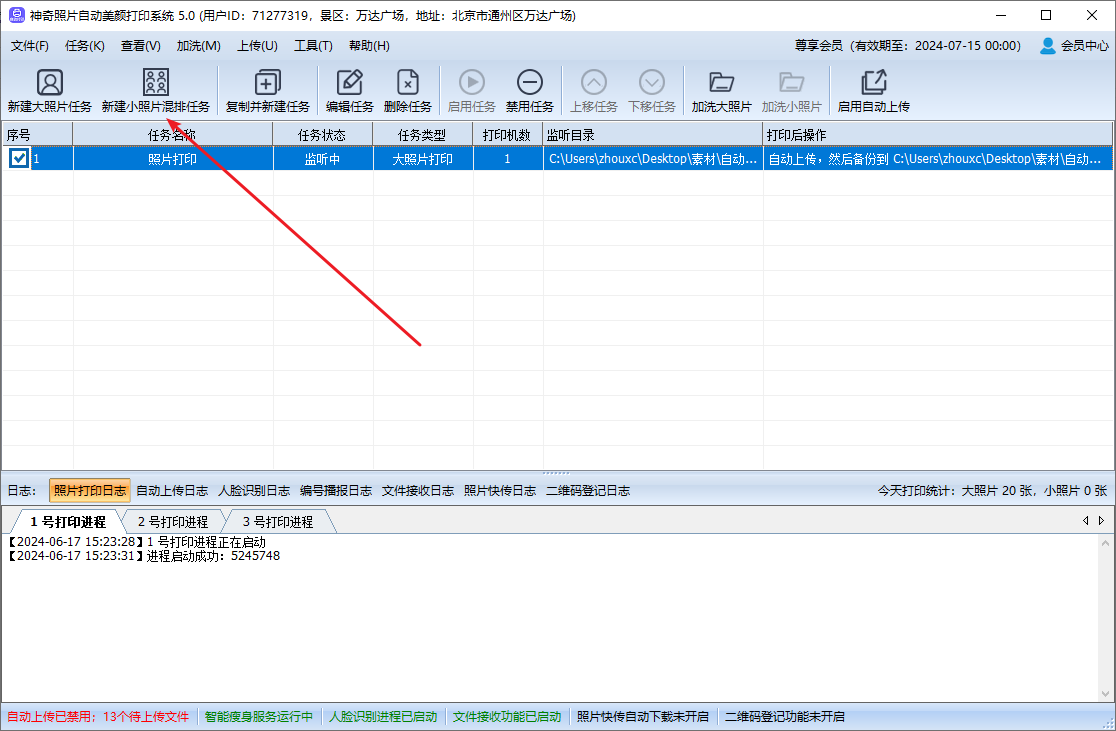Open the 任务(K) menu
Viewport: 1116px width, 731px height.
tap(84, 45)
